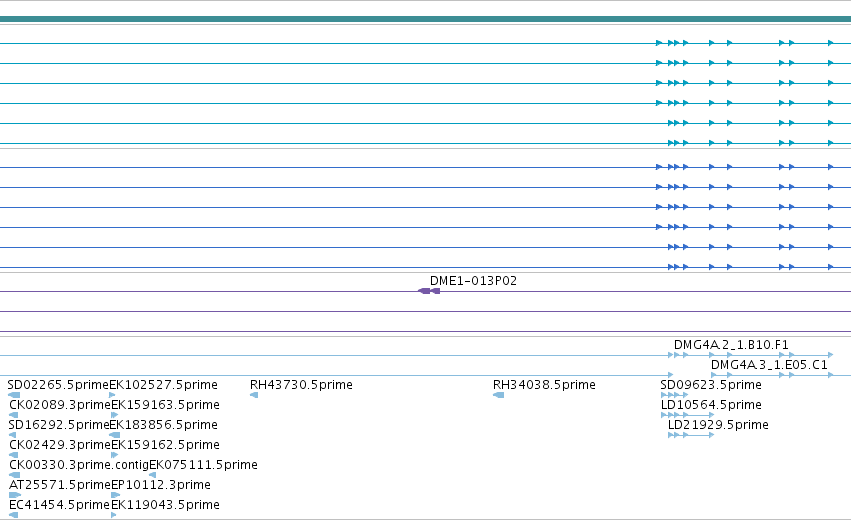Click the arrow glyph beneath RH34038.5prime

point(498,395)
